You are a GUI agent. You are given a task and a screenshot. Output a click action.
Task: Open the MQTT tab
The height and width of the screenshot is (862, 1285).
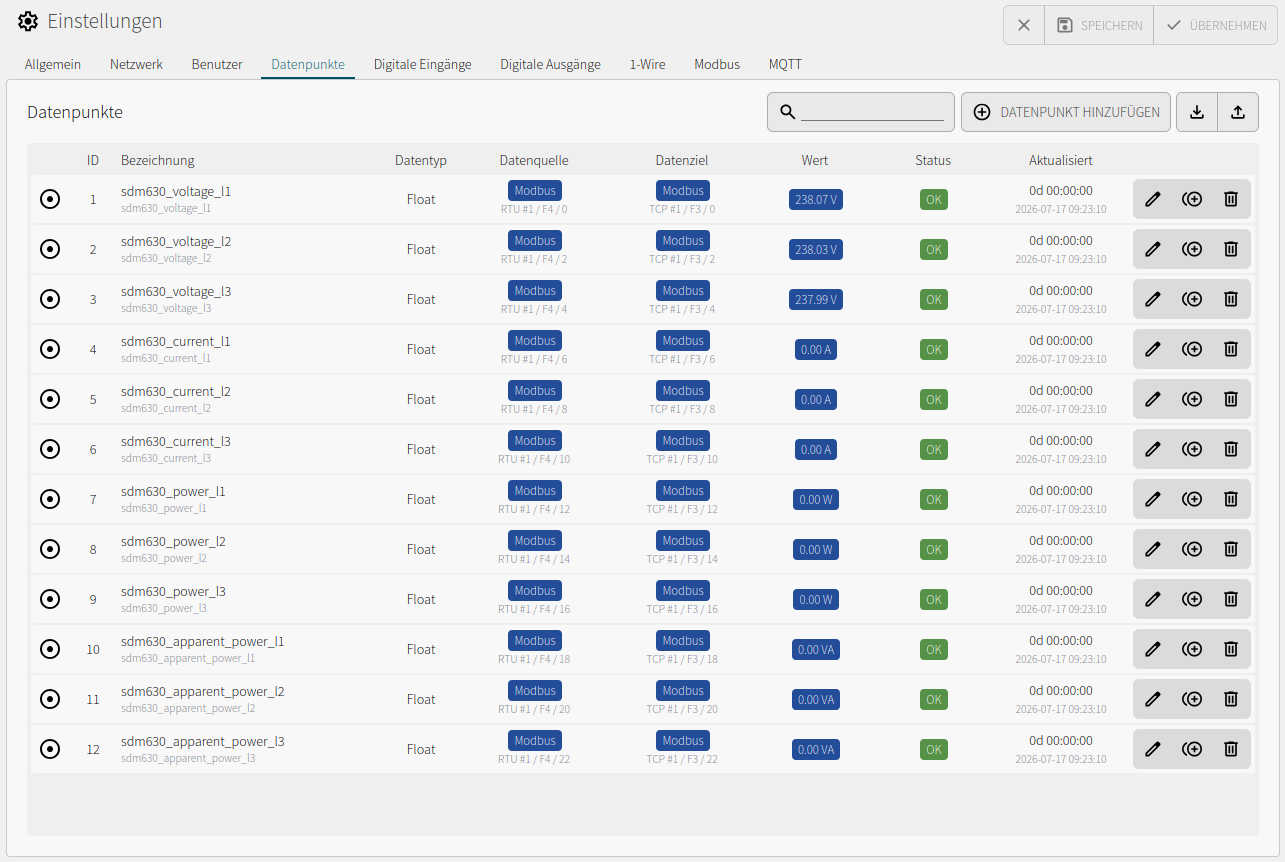pos(785,64)
